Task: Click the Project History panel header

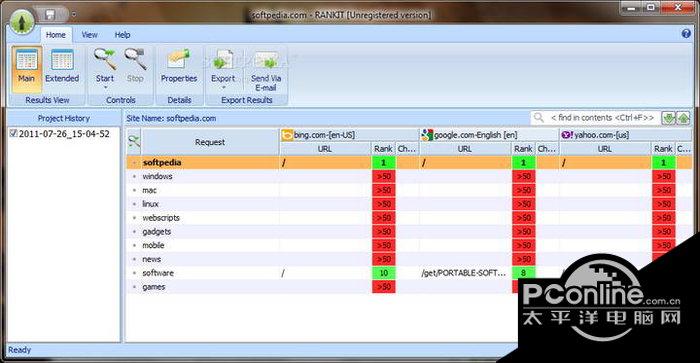Action: 64,118
